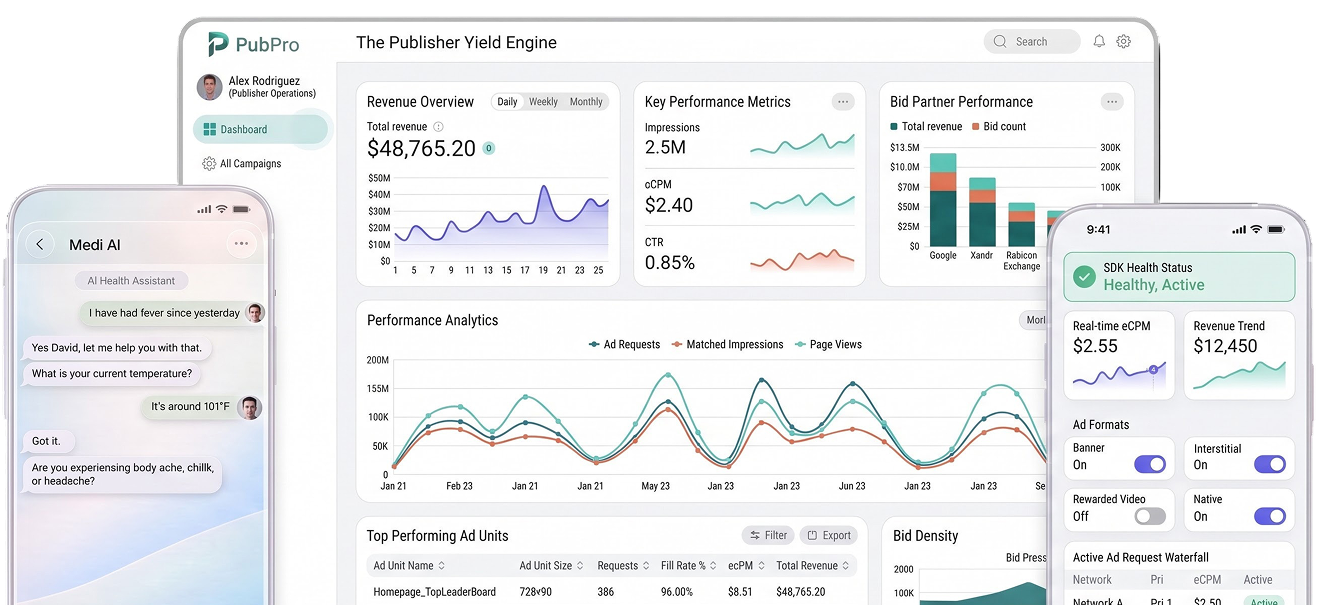
Task: Click the Search input field
Action: click(1033, 41)
